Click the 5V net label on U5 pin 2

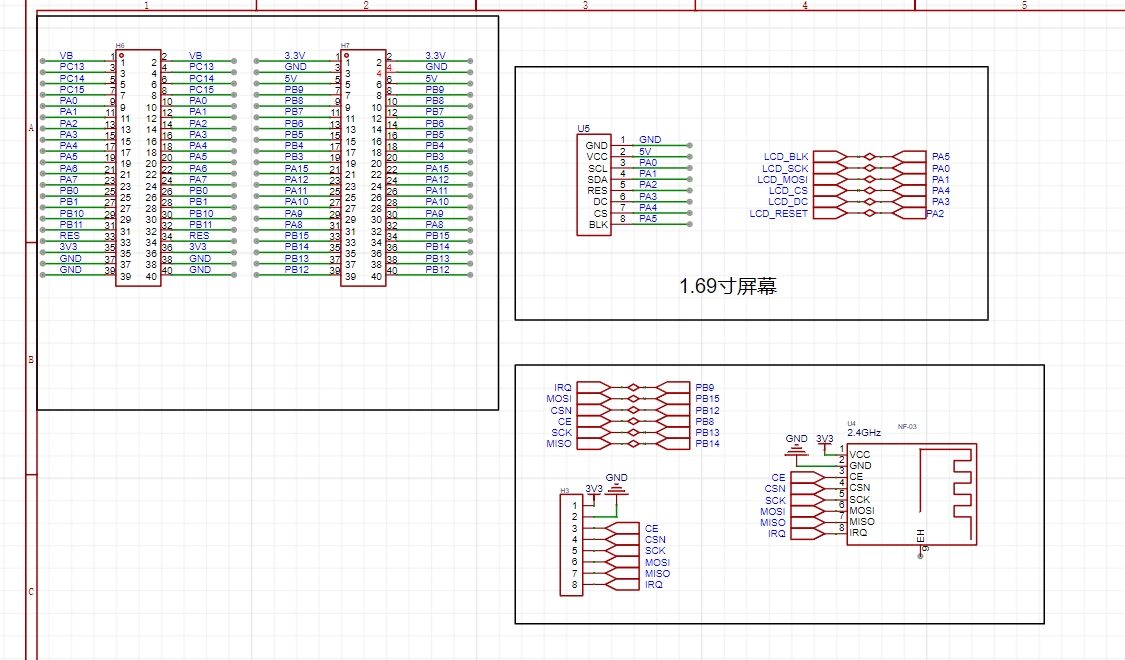[x=645, y=151]
